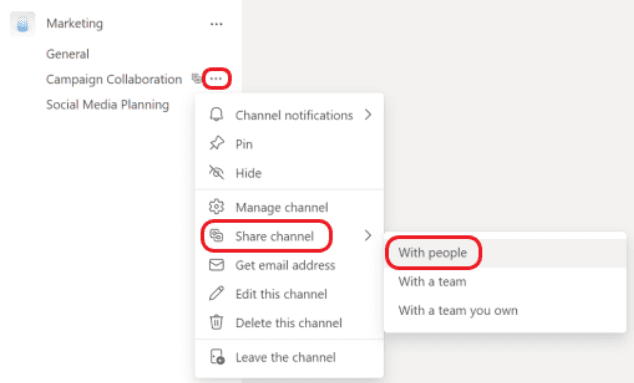Click the gear icon for Manage channel
This screenshot has height=383, width=634.
click(x=216, y=207)
